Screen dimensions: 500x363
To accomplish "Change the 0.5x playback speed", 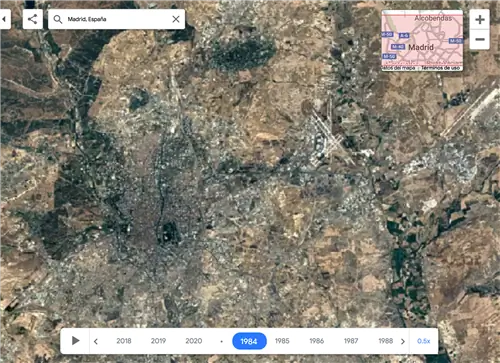I will pos(424,341).
